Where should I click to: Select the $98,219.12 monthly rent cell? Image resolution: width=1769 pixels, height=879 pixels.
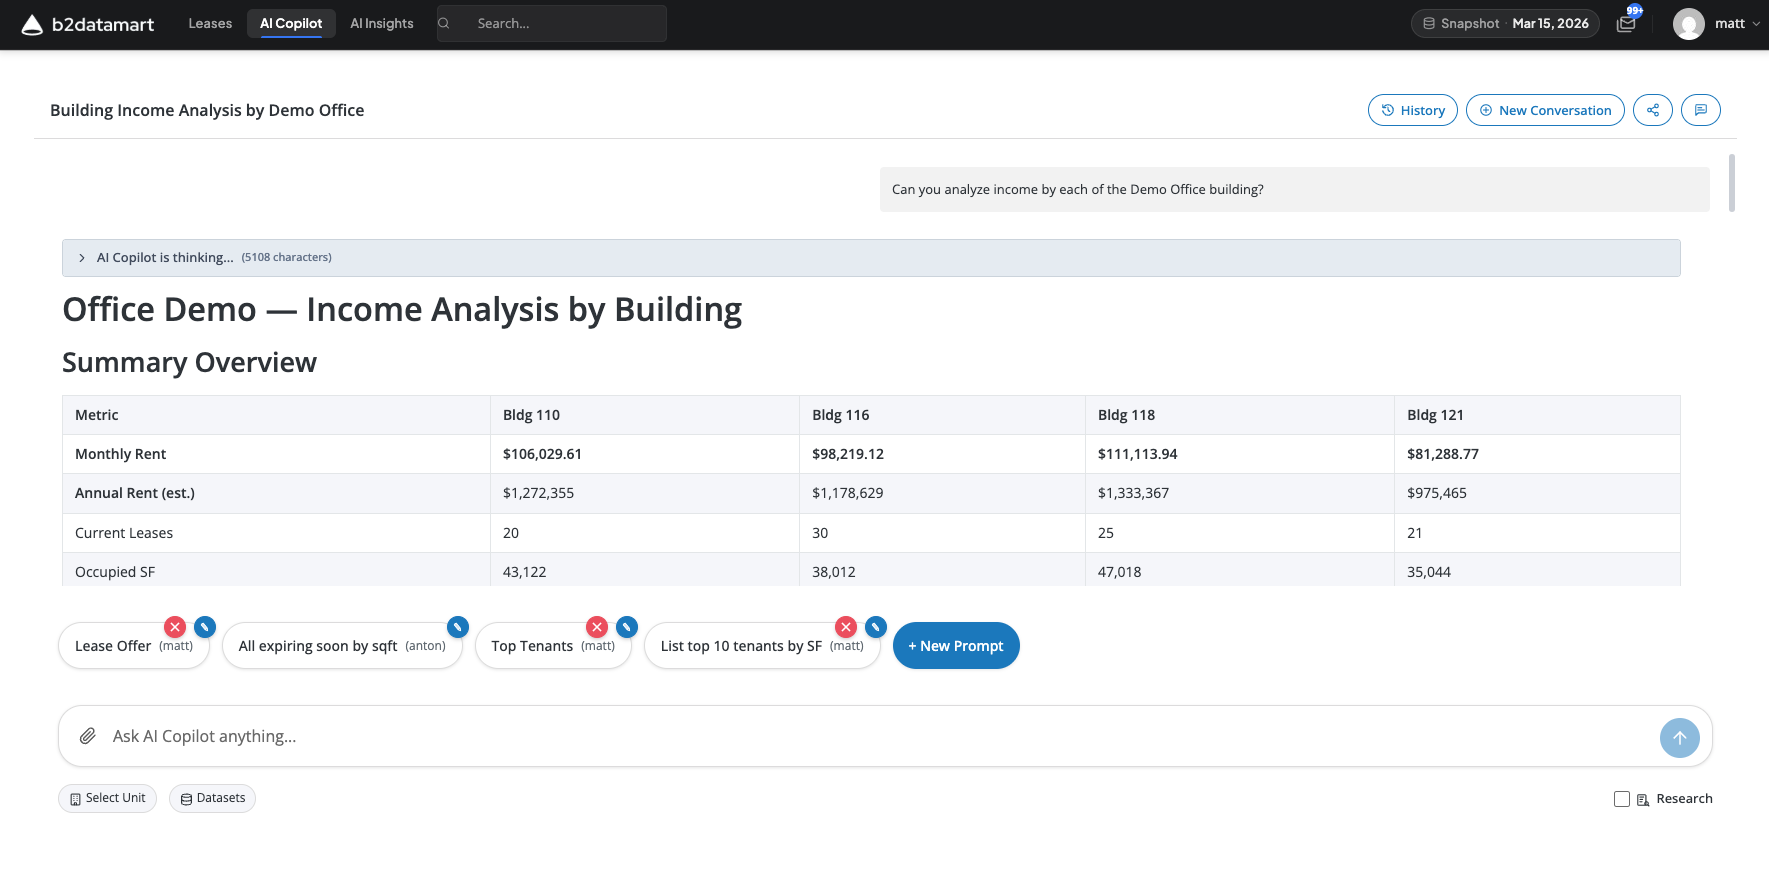point(943,454)
